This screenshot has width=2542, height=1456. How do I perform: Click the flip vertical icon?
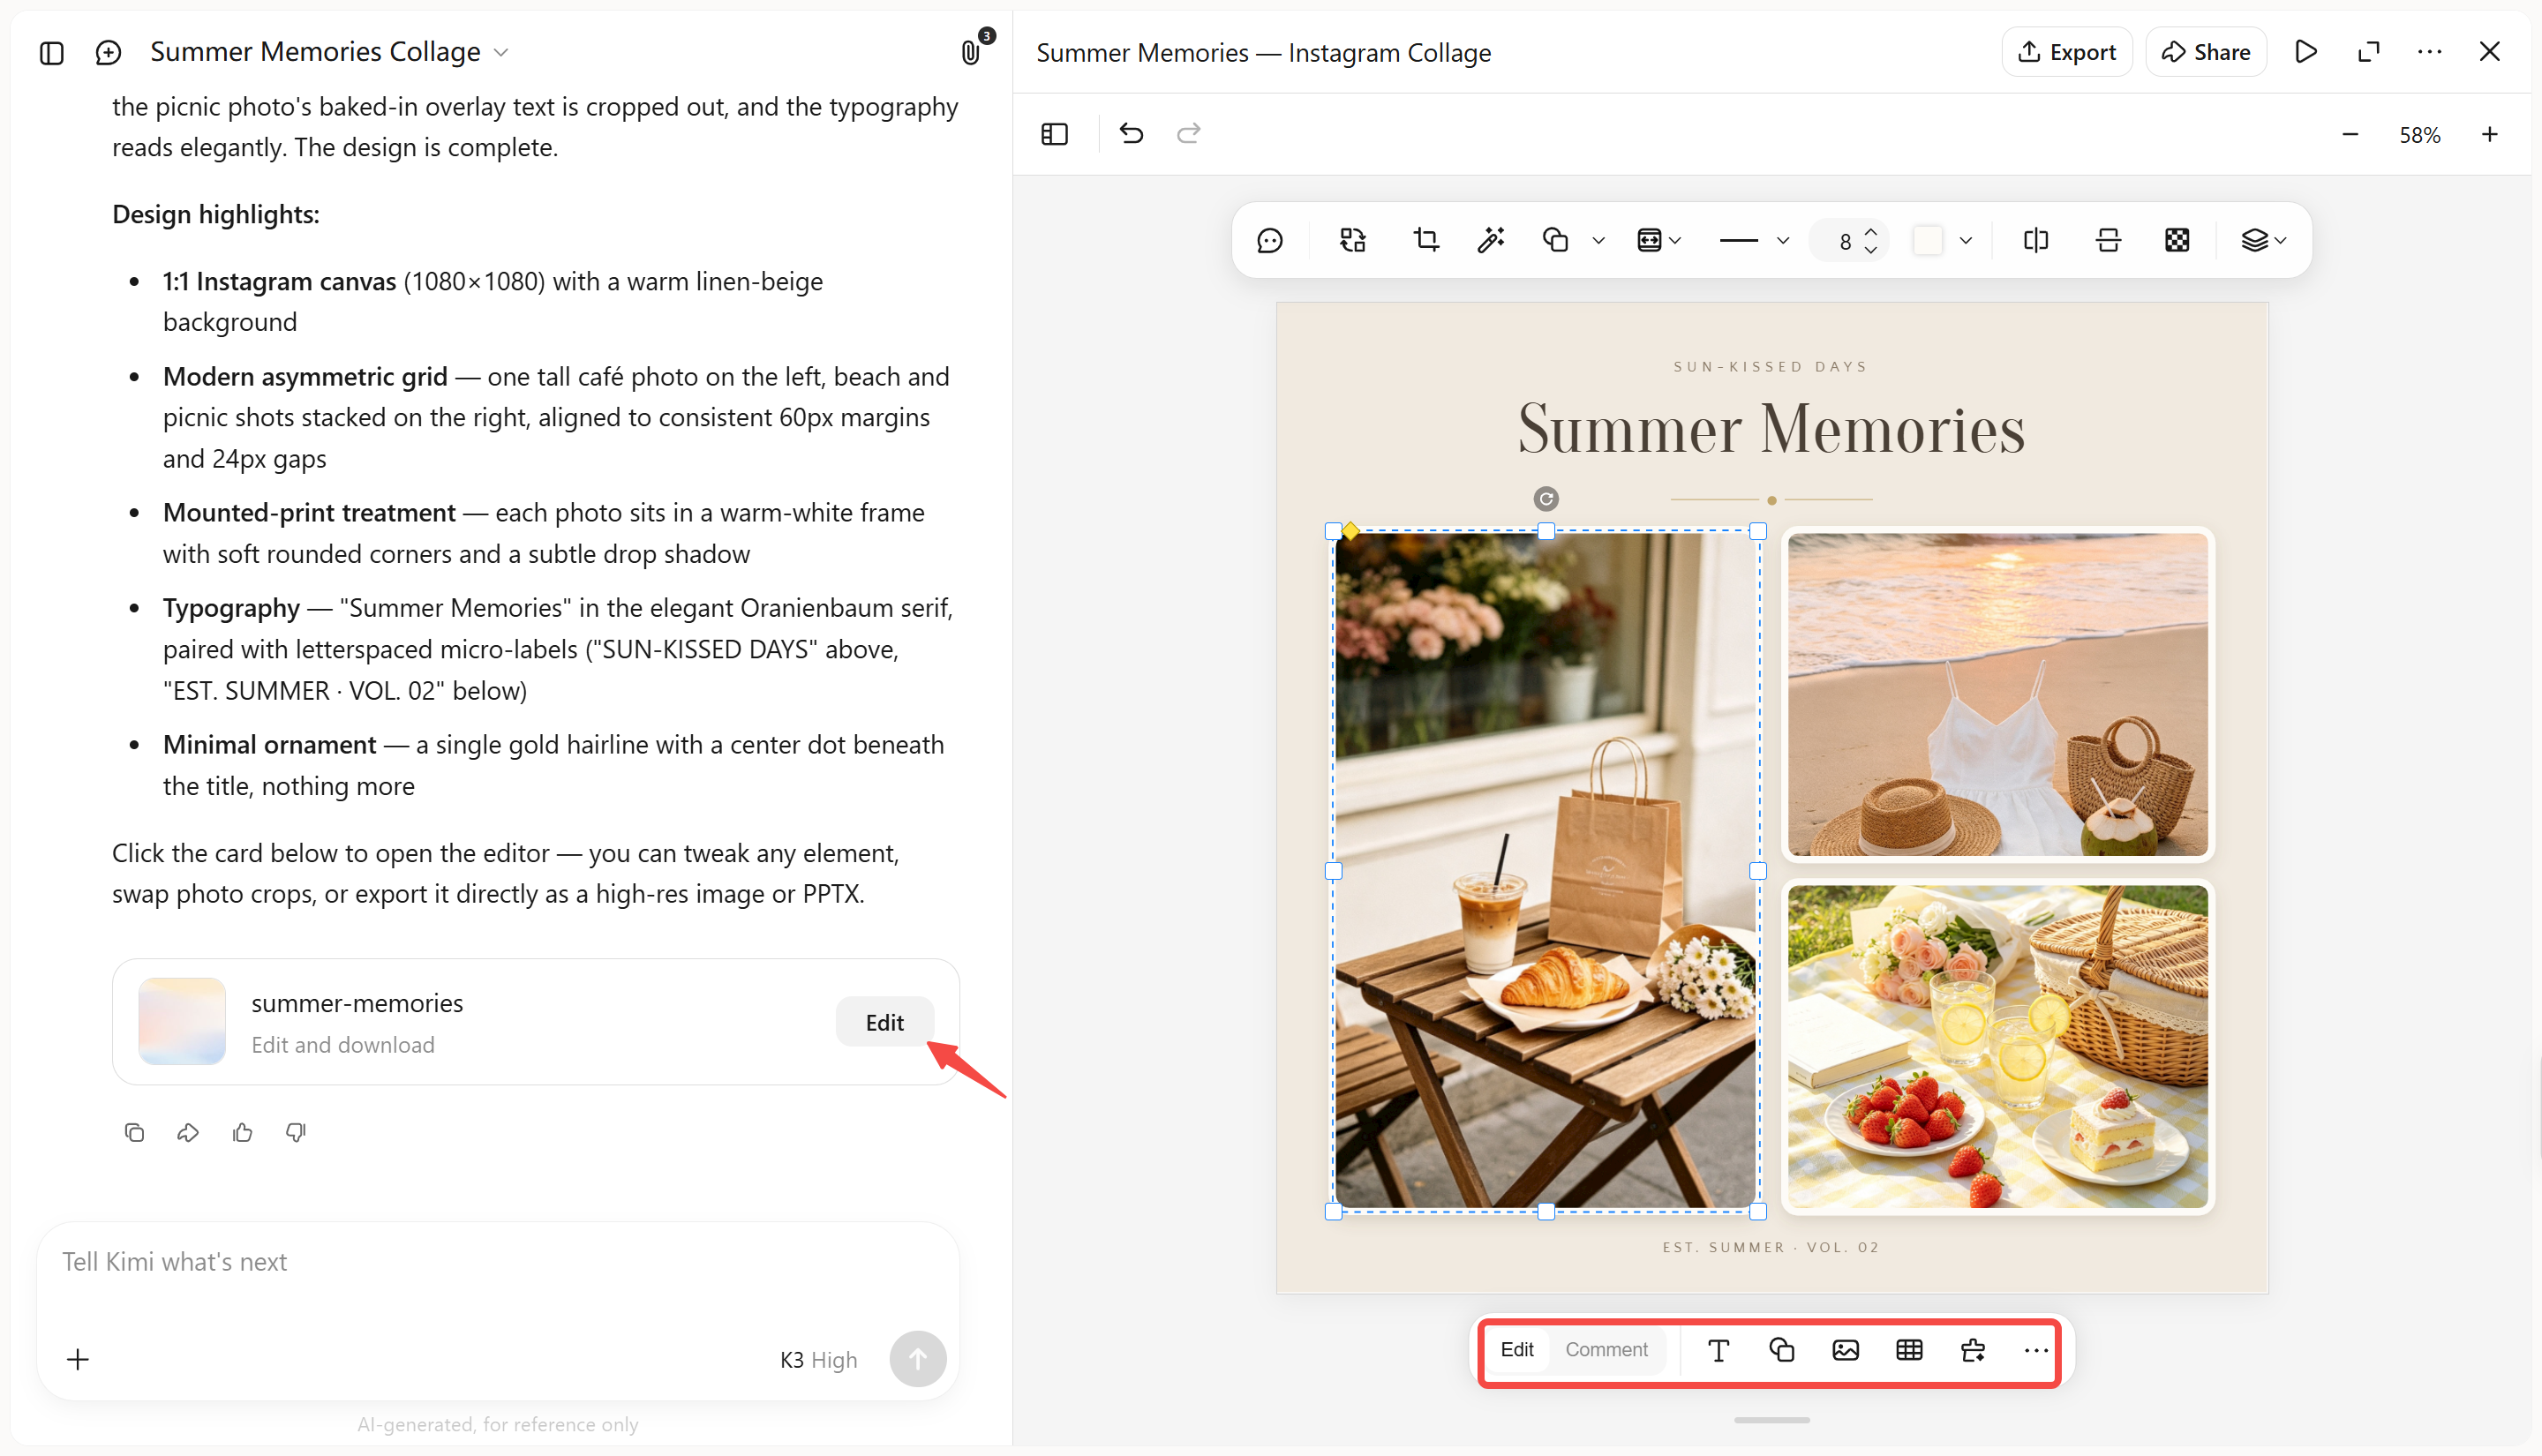2108,240
